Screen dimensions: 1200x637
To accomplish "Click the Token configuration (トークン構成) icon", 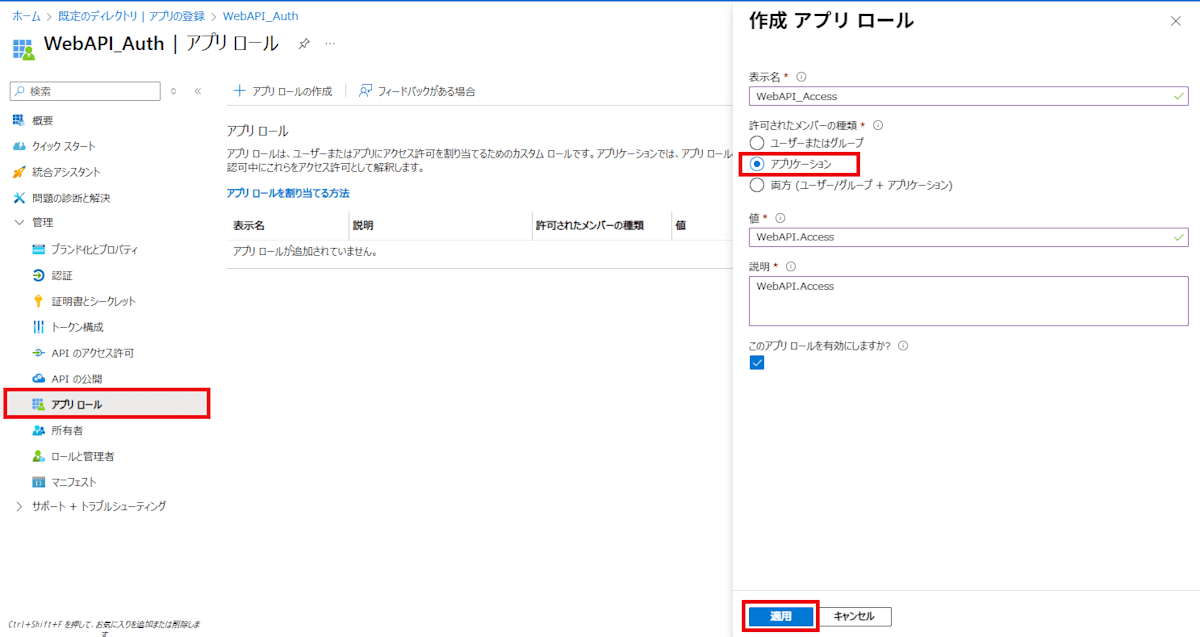I will click(x=39, y=327).
